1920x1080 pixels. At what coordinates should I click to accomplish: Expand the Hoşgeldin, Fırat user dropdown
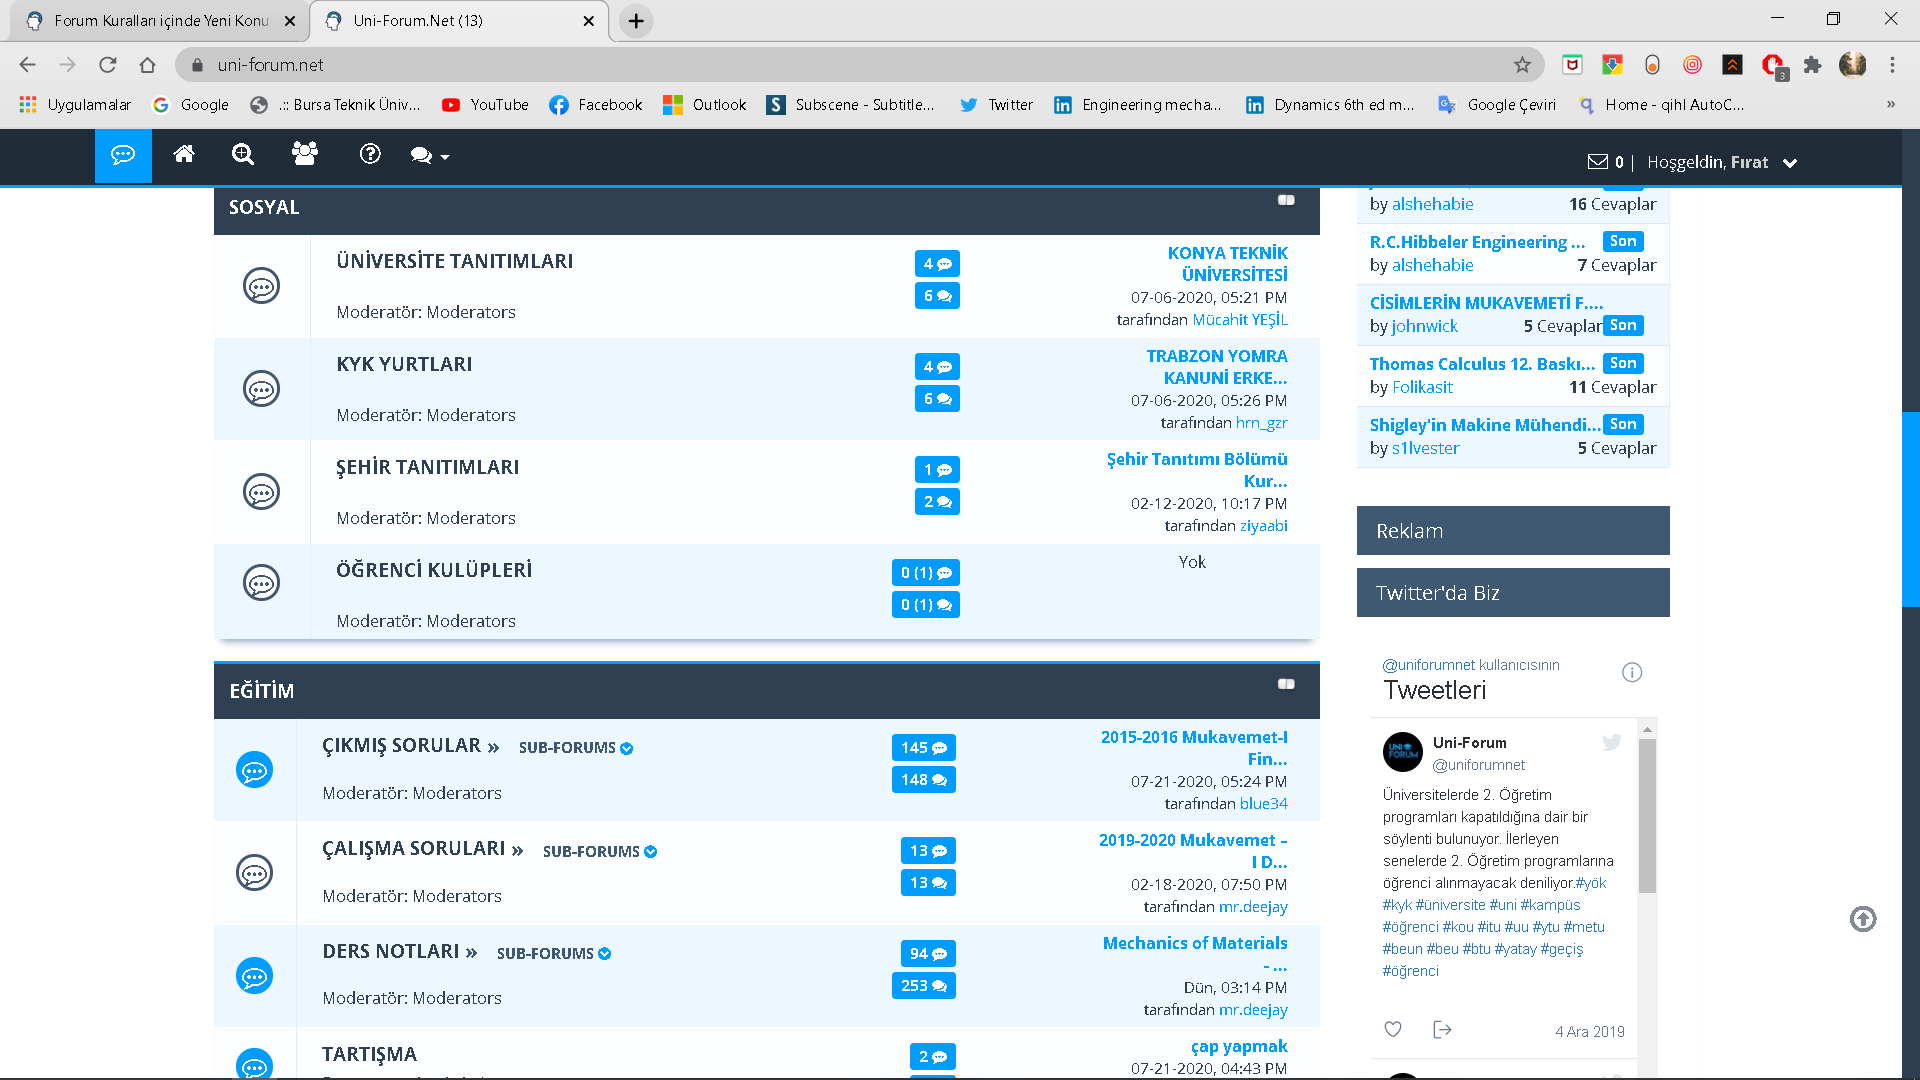1790,163
